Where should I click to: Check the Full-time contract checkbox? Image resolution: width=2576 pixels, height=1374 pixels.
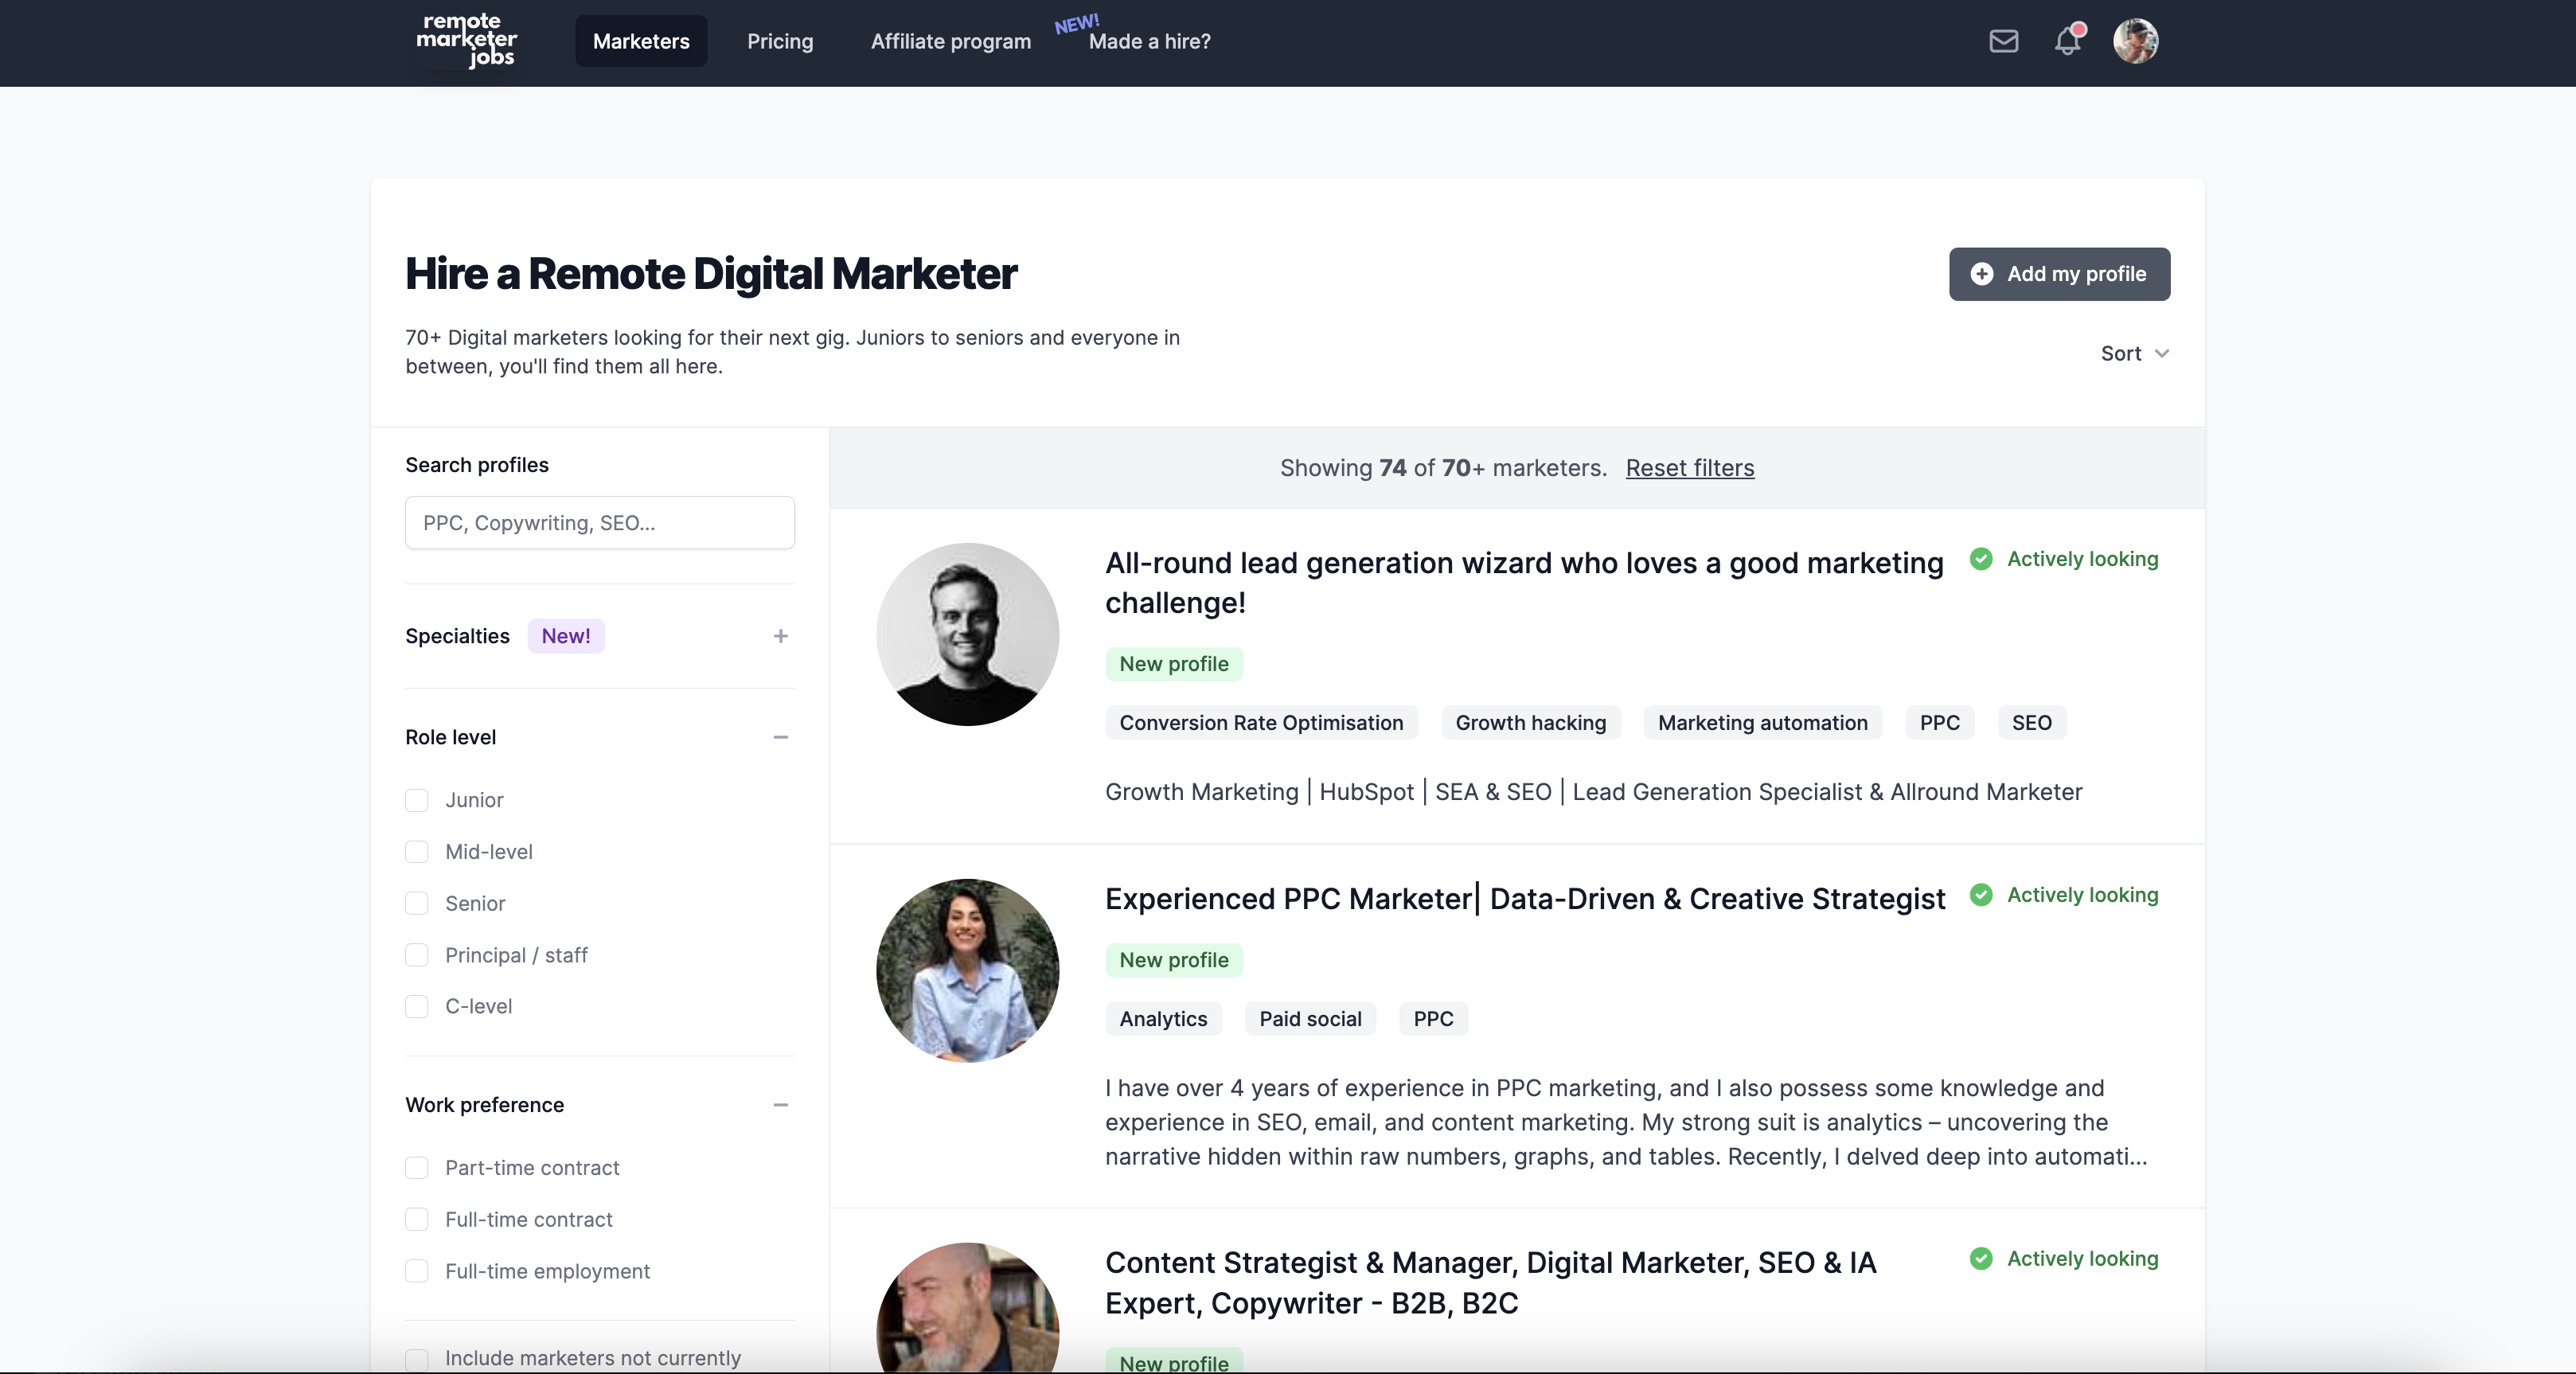pyautogui.click(x=416, y=1220)
